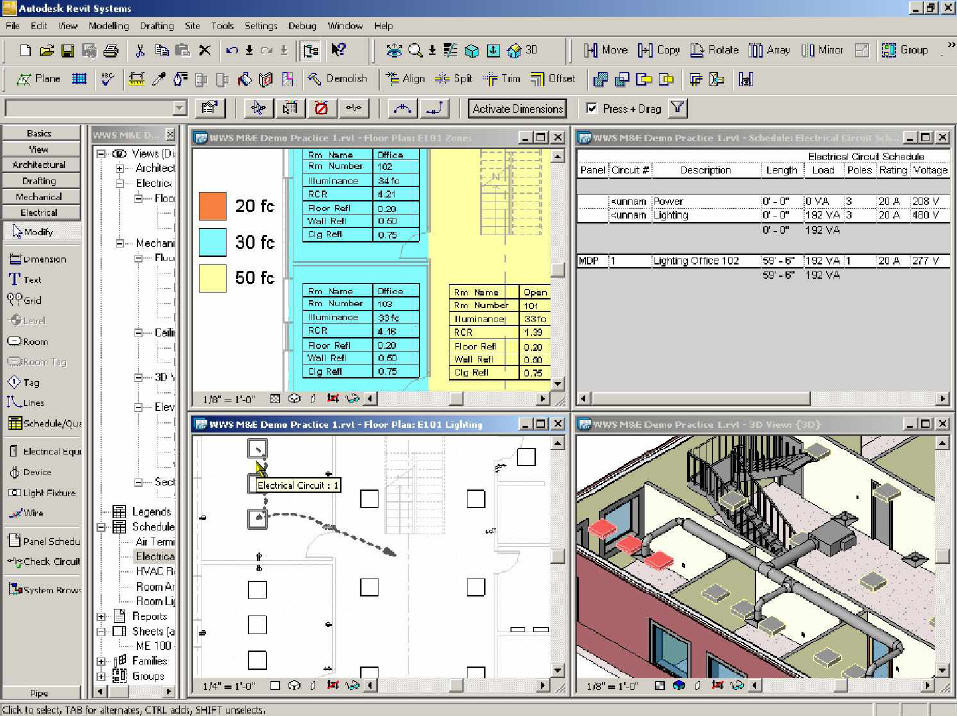Collapse the Electrical views node
The image size is (957, 716).
click(120, 183)
